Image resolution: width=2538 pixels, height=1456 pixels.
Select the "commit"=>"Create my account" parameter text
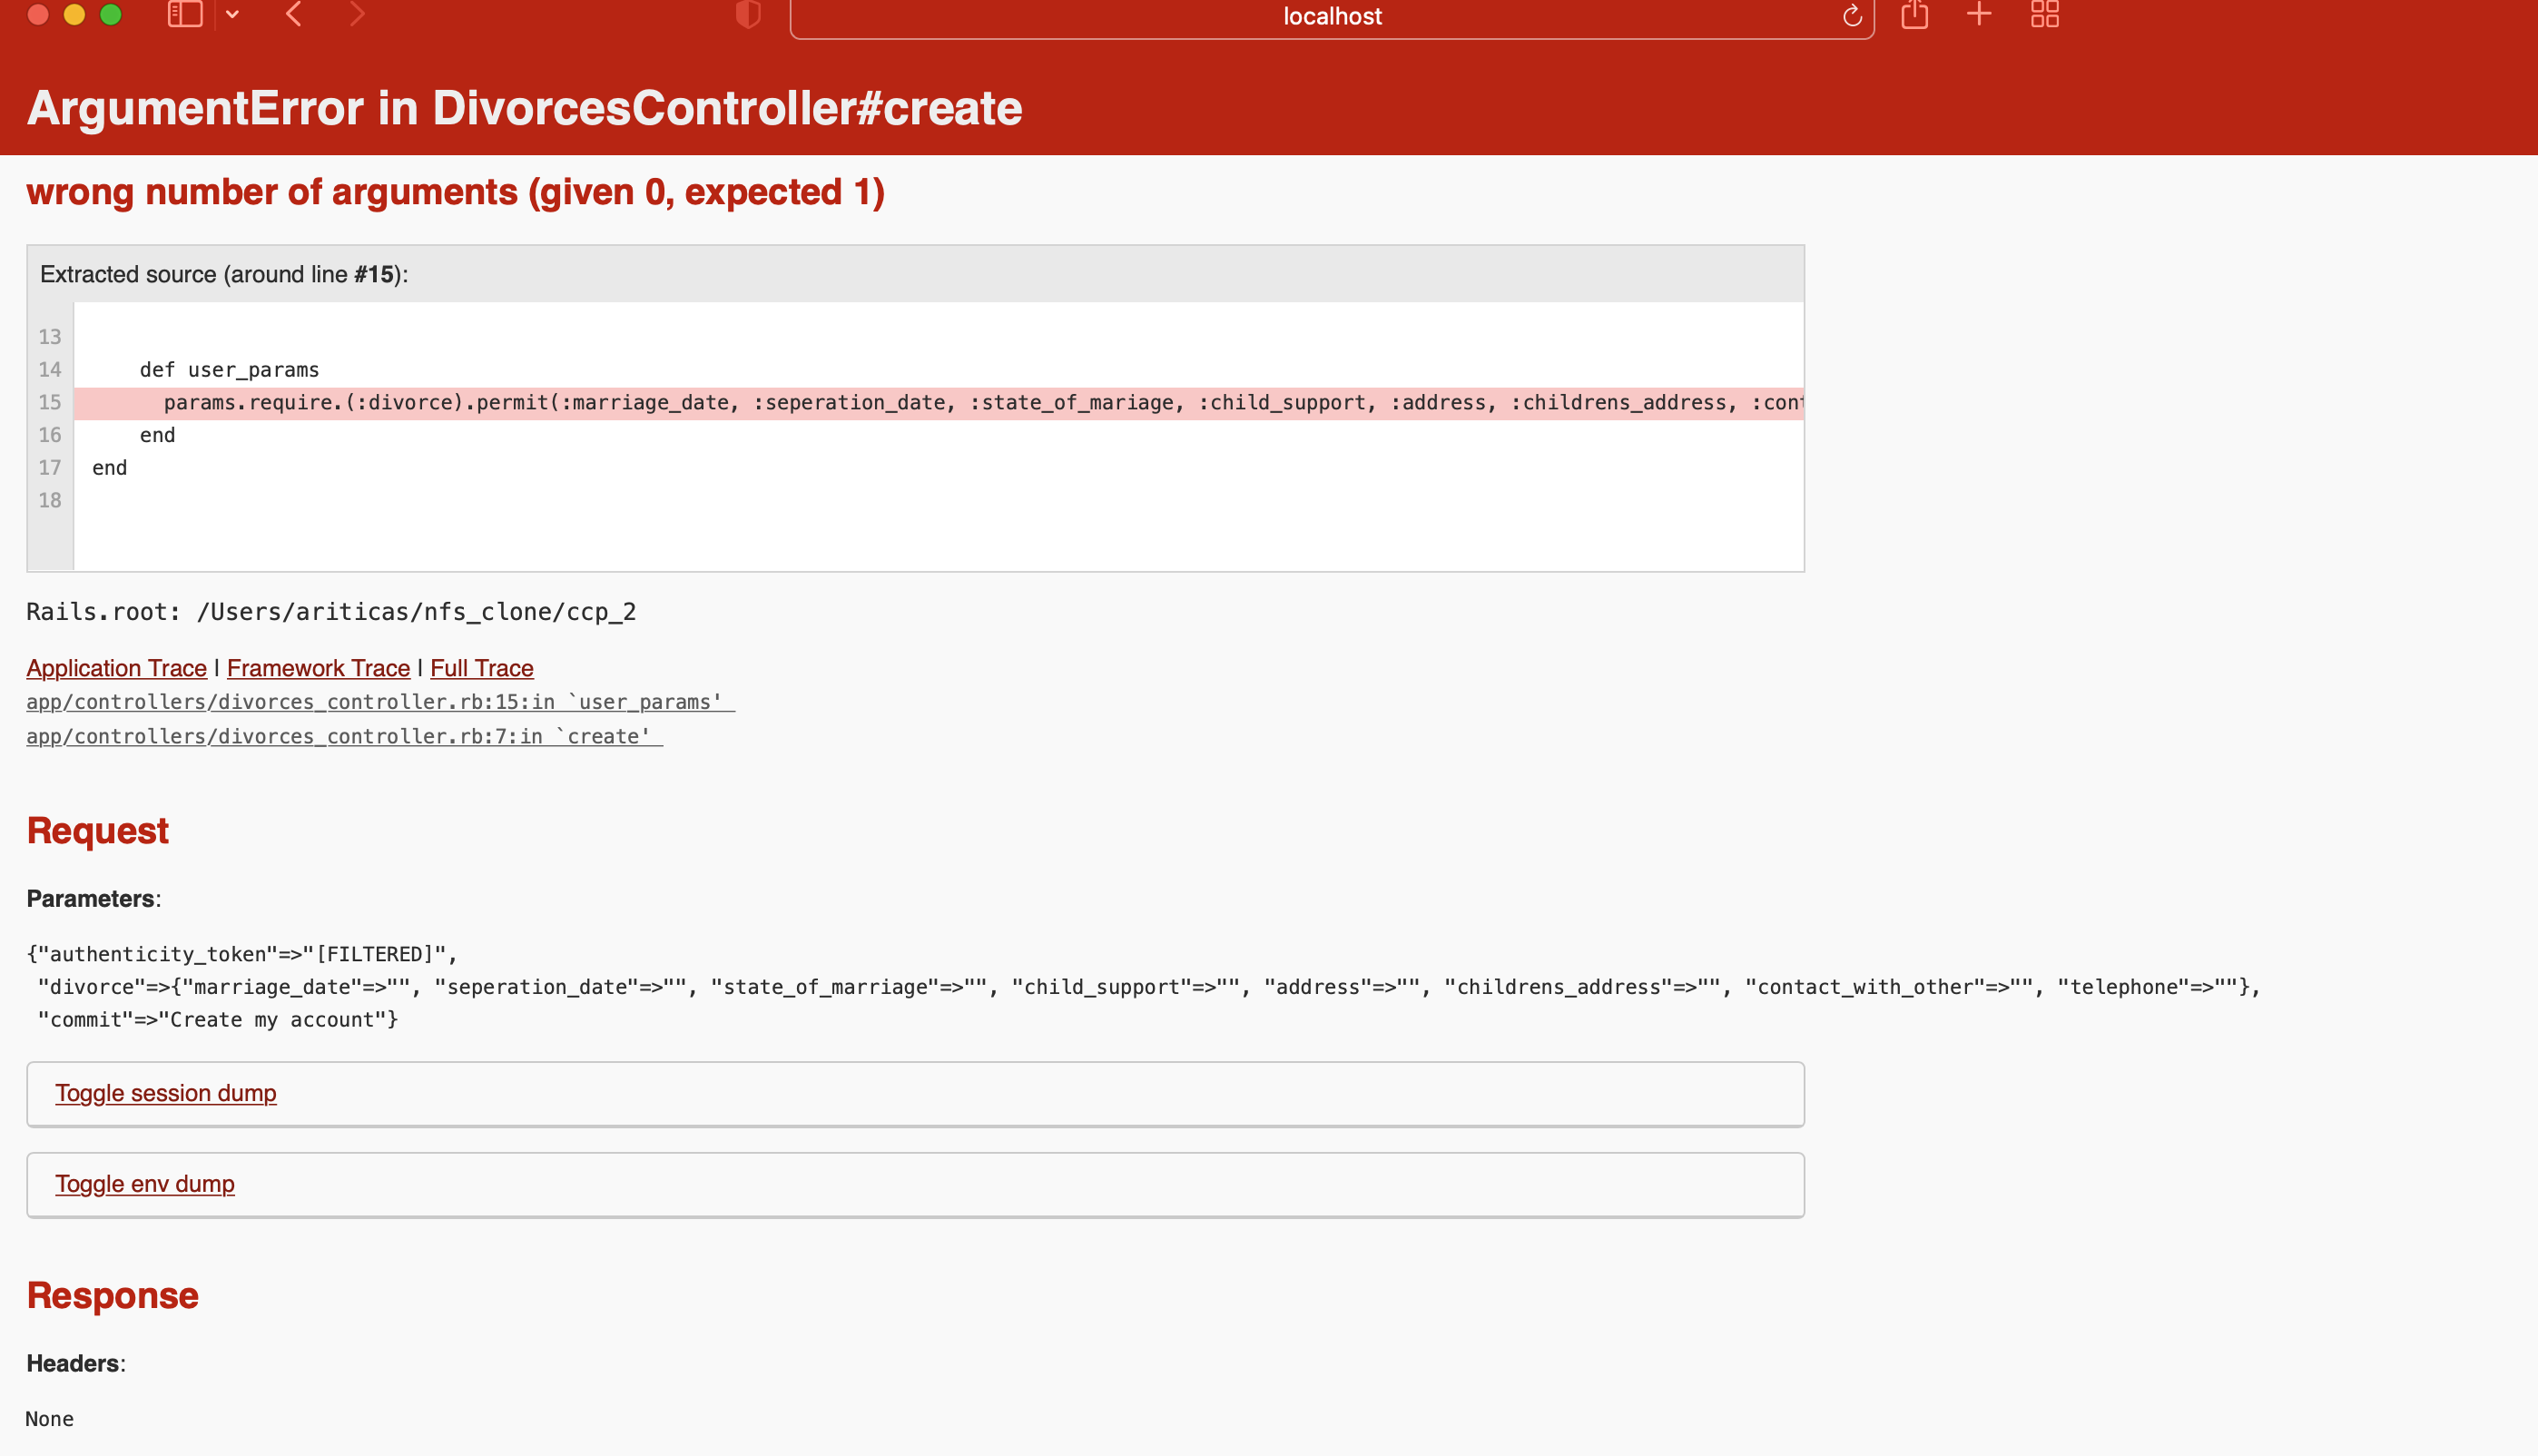(218, 1020)
